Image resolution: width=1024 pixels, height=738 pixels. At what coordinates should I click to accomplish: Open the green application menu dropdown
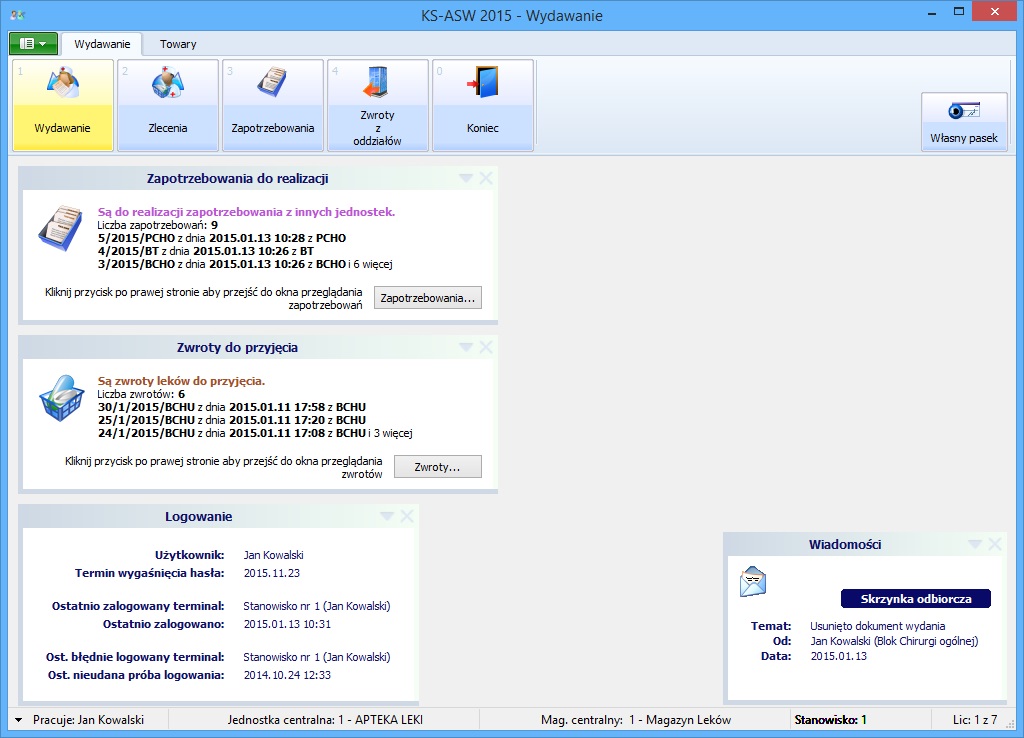click(33, 44)
